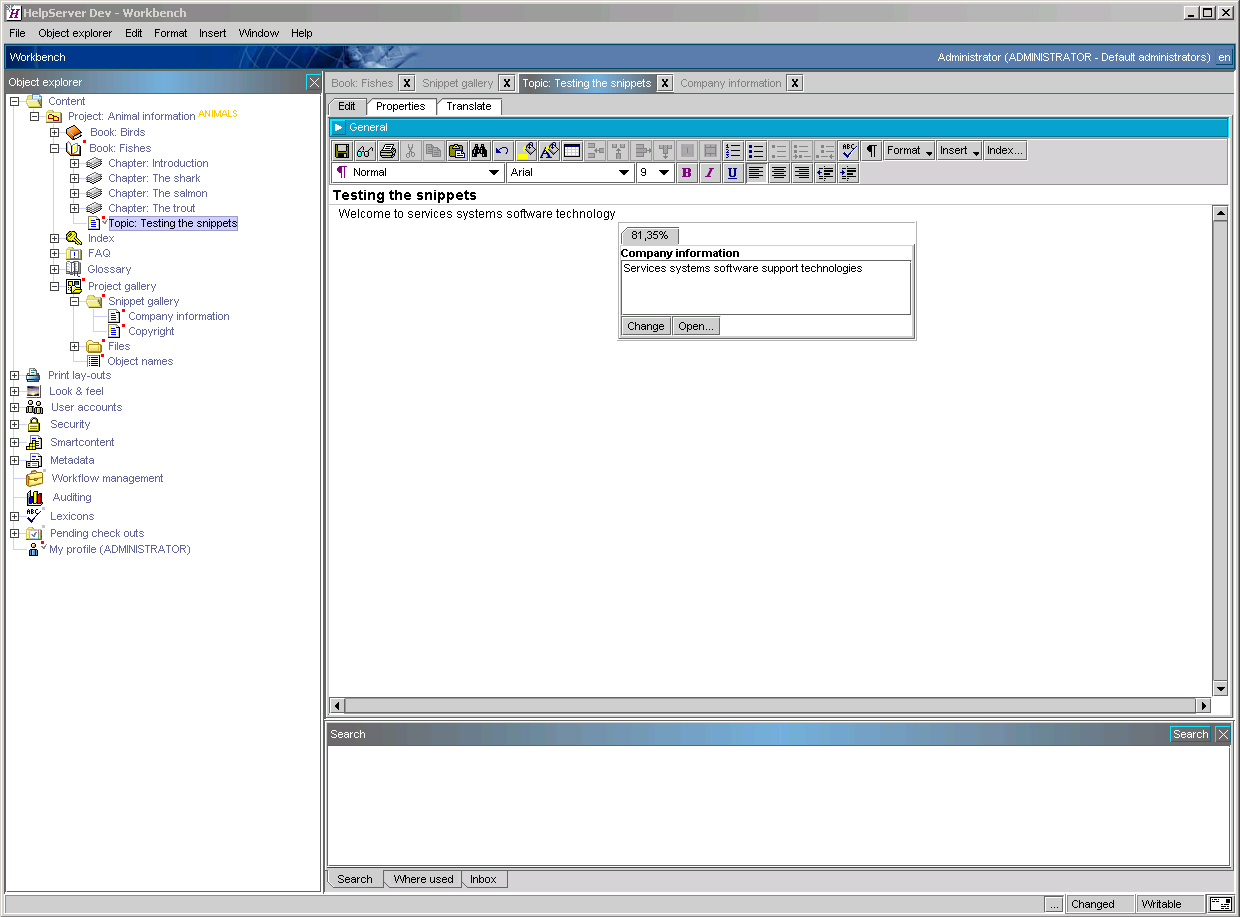This screenshot has width=1240, height=917.
Task: Run the ABC spell check icon
Action: [x=849, y=151]
